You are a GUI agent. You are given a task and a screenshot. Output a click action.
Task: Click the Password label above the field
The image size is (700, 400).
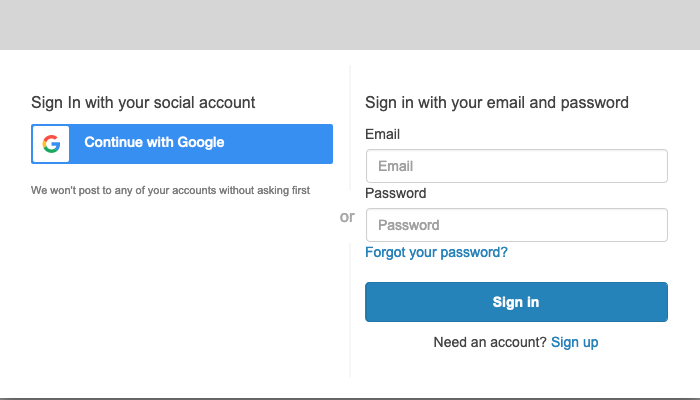tap(396, 193)
